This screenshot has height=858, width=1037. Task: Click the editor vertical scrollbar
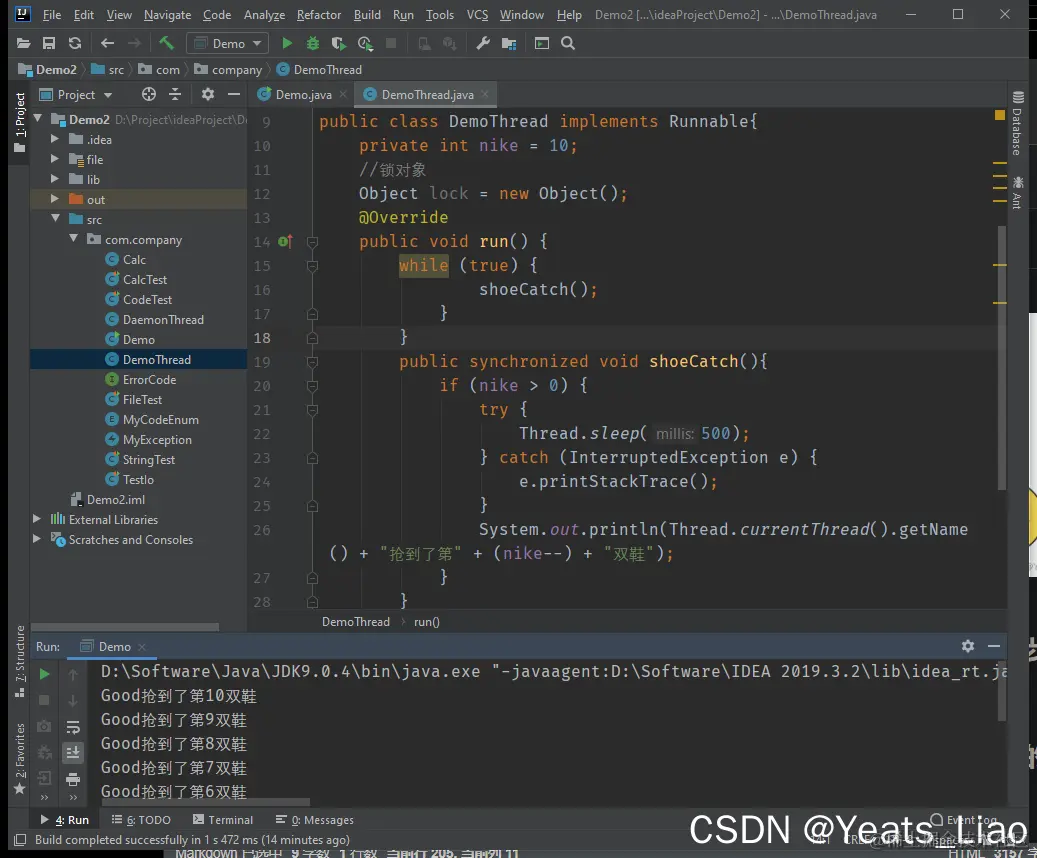point(1002,357)
